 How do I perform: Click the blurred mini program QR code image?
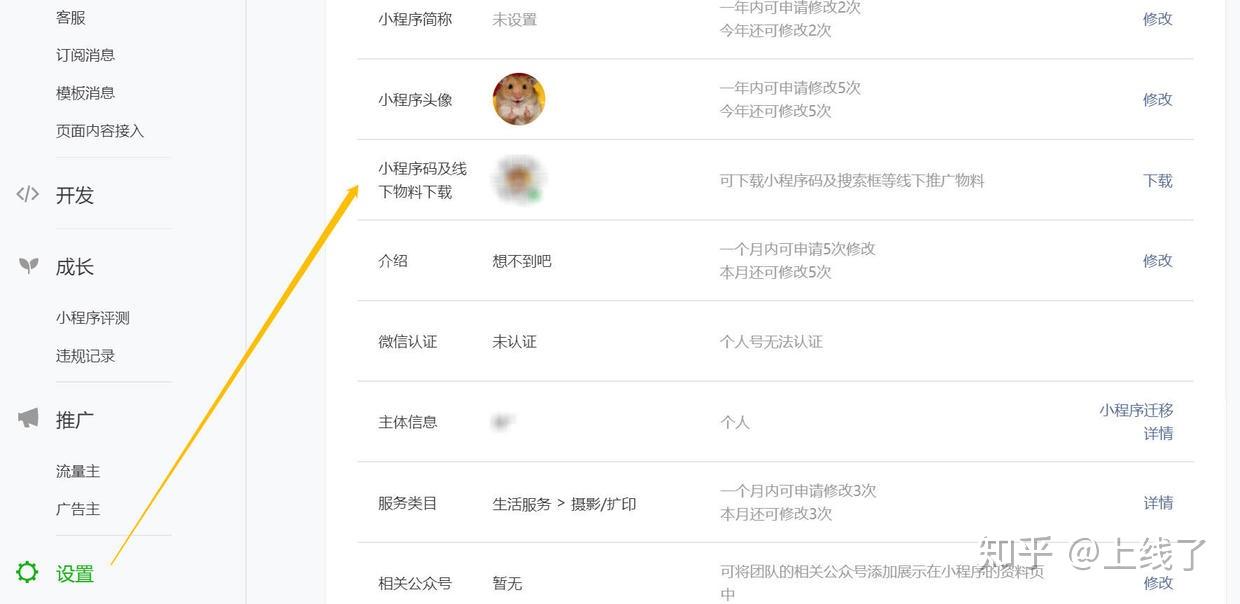519,180
